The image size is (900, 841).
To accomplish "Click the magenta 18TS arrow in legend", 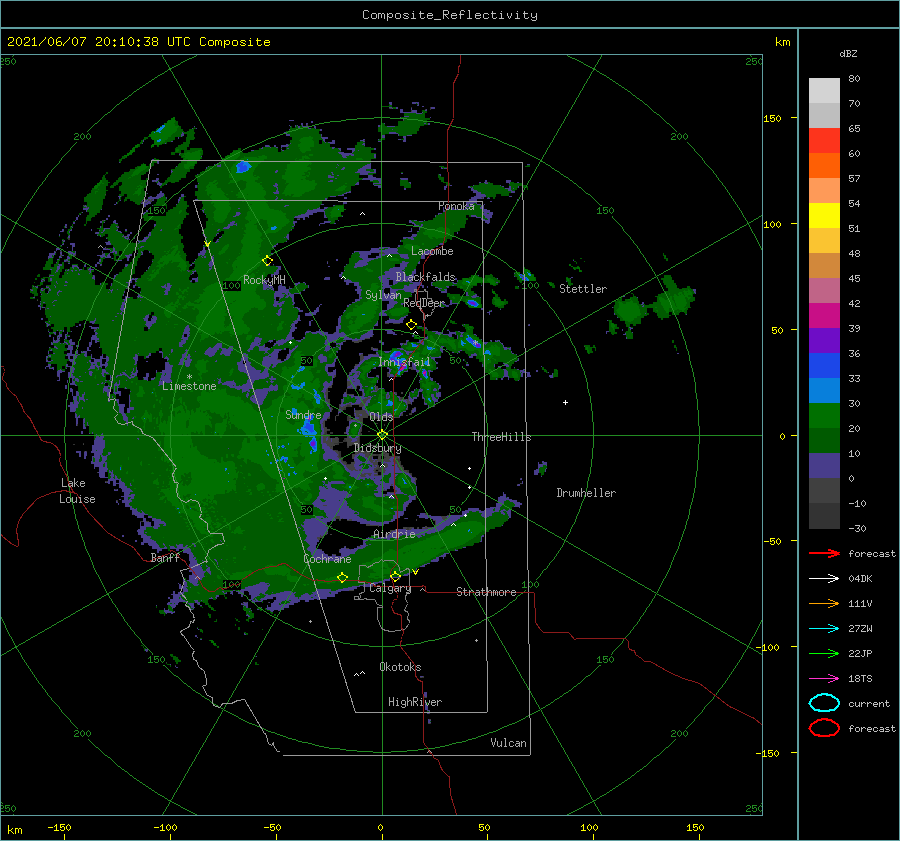I will pyautogui.click(x=824, y=679).
